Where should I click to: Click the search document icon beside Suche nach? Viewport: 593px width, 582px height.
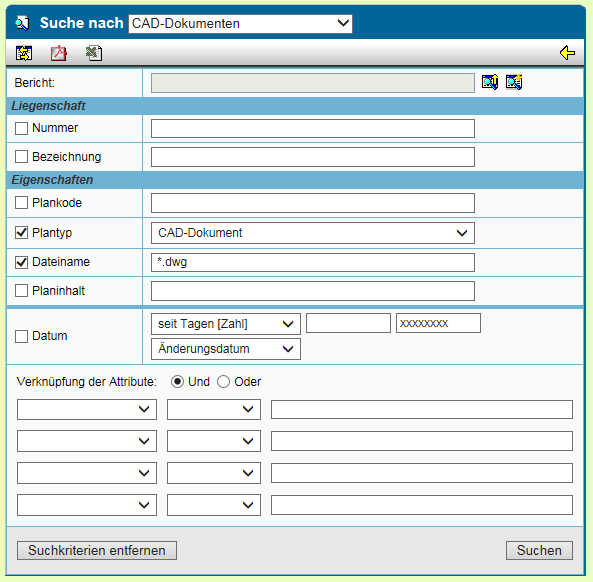22,23
